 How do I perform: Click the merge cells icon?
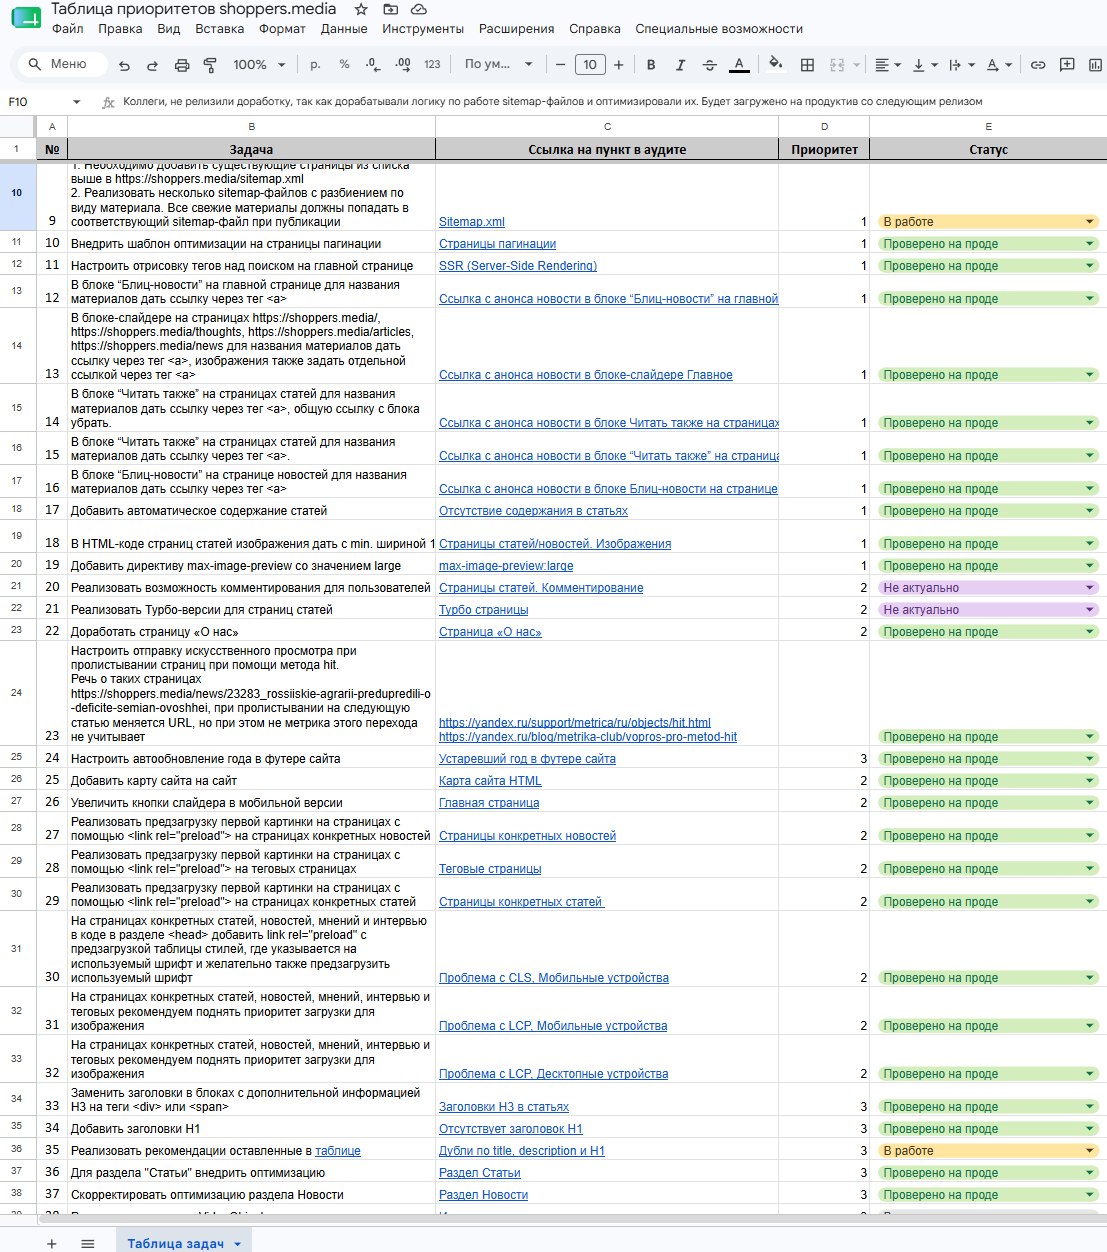[837, 65]
